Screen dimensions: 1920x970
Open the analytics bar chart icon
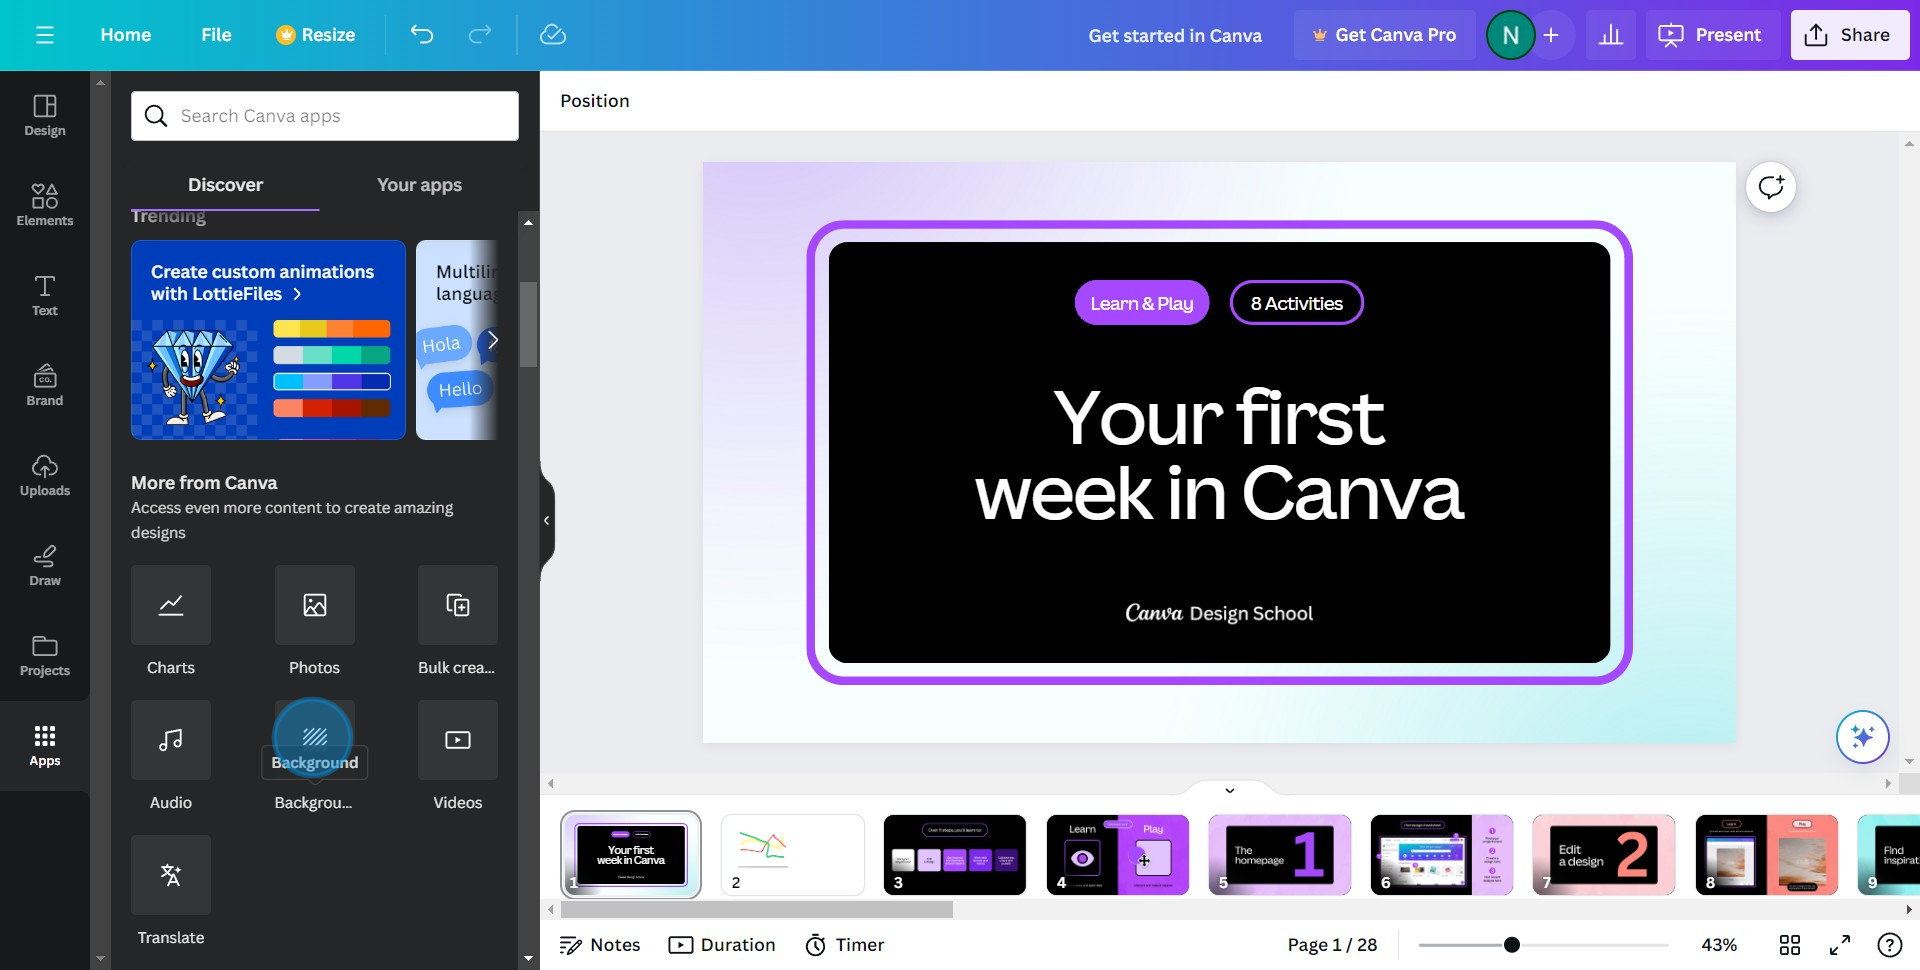click(1610, 35)
